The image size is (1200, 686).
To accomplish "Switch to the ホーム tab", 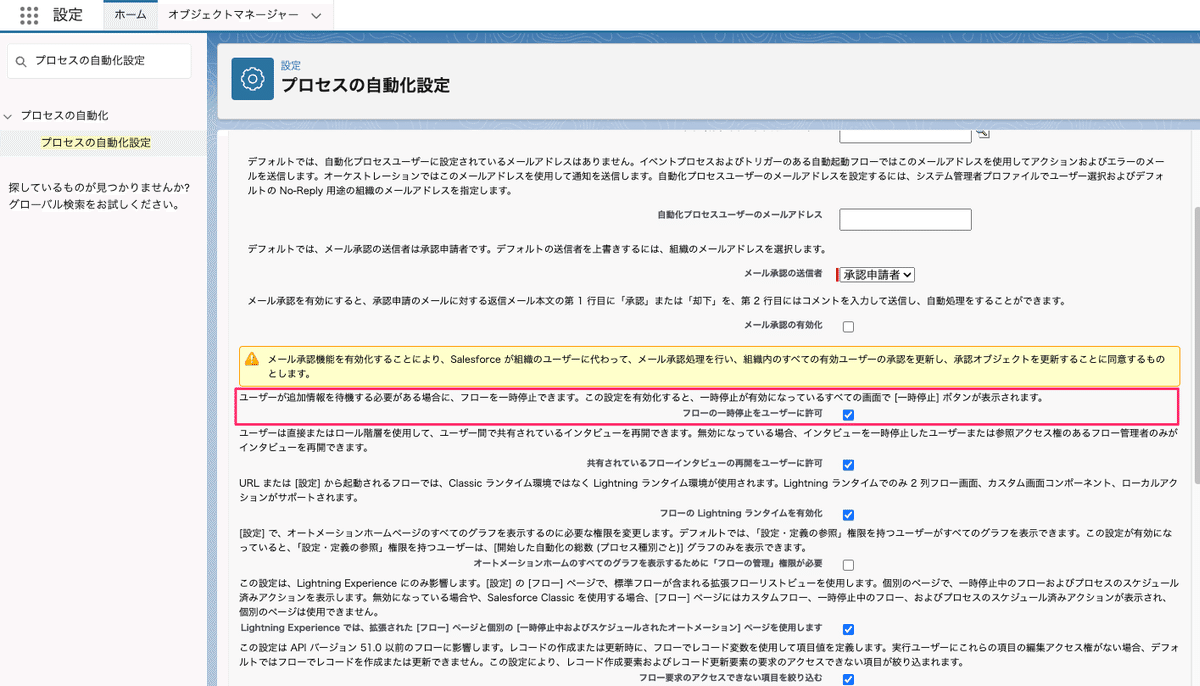I will 130,15.
